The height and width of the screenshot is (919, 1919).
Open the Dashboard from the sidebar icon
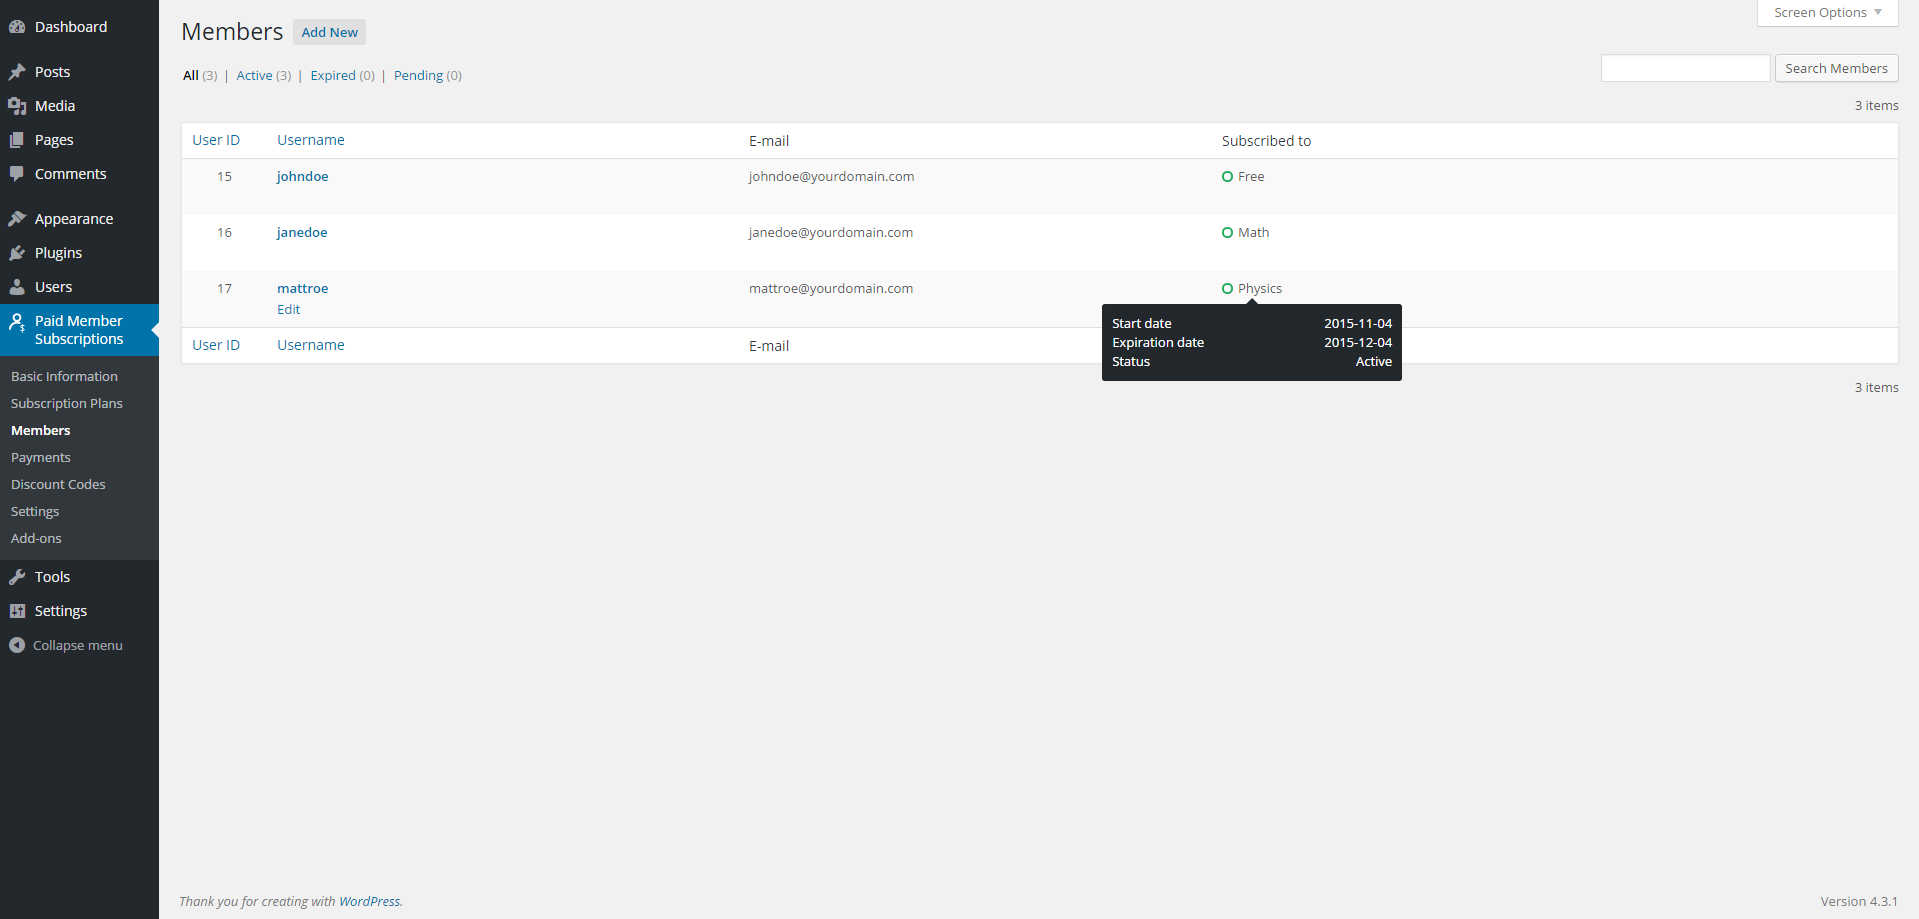tap(17, 26)
